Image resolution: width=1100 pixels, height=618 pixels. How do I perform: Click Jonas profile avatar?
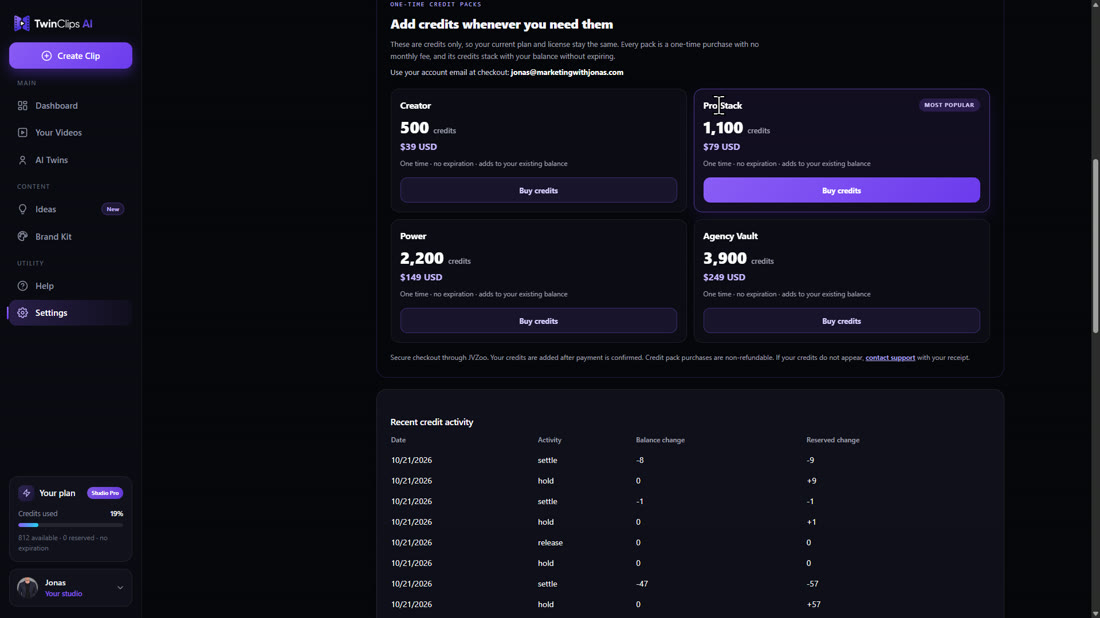(27, 587)
